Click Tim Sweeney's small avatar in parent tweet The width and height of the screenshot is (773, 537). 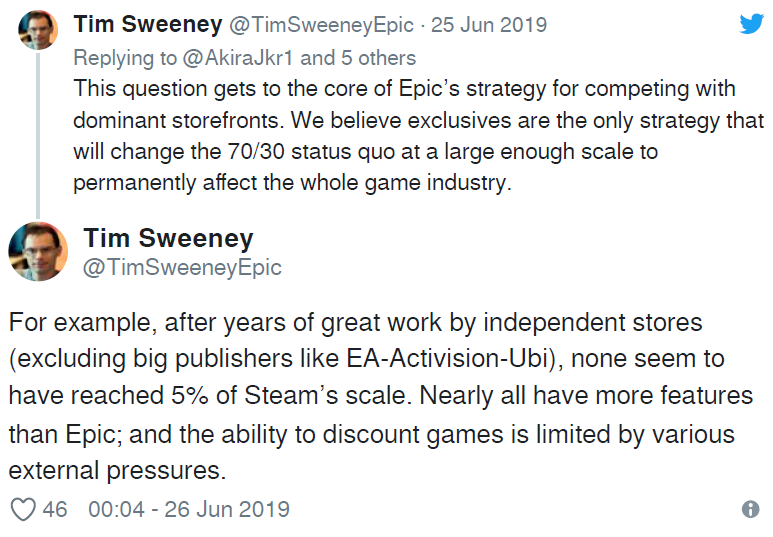tap(38, 30)
